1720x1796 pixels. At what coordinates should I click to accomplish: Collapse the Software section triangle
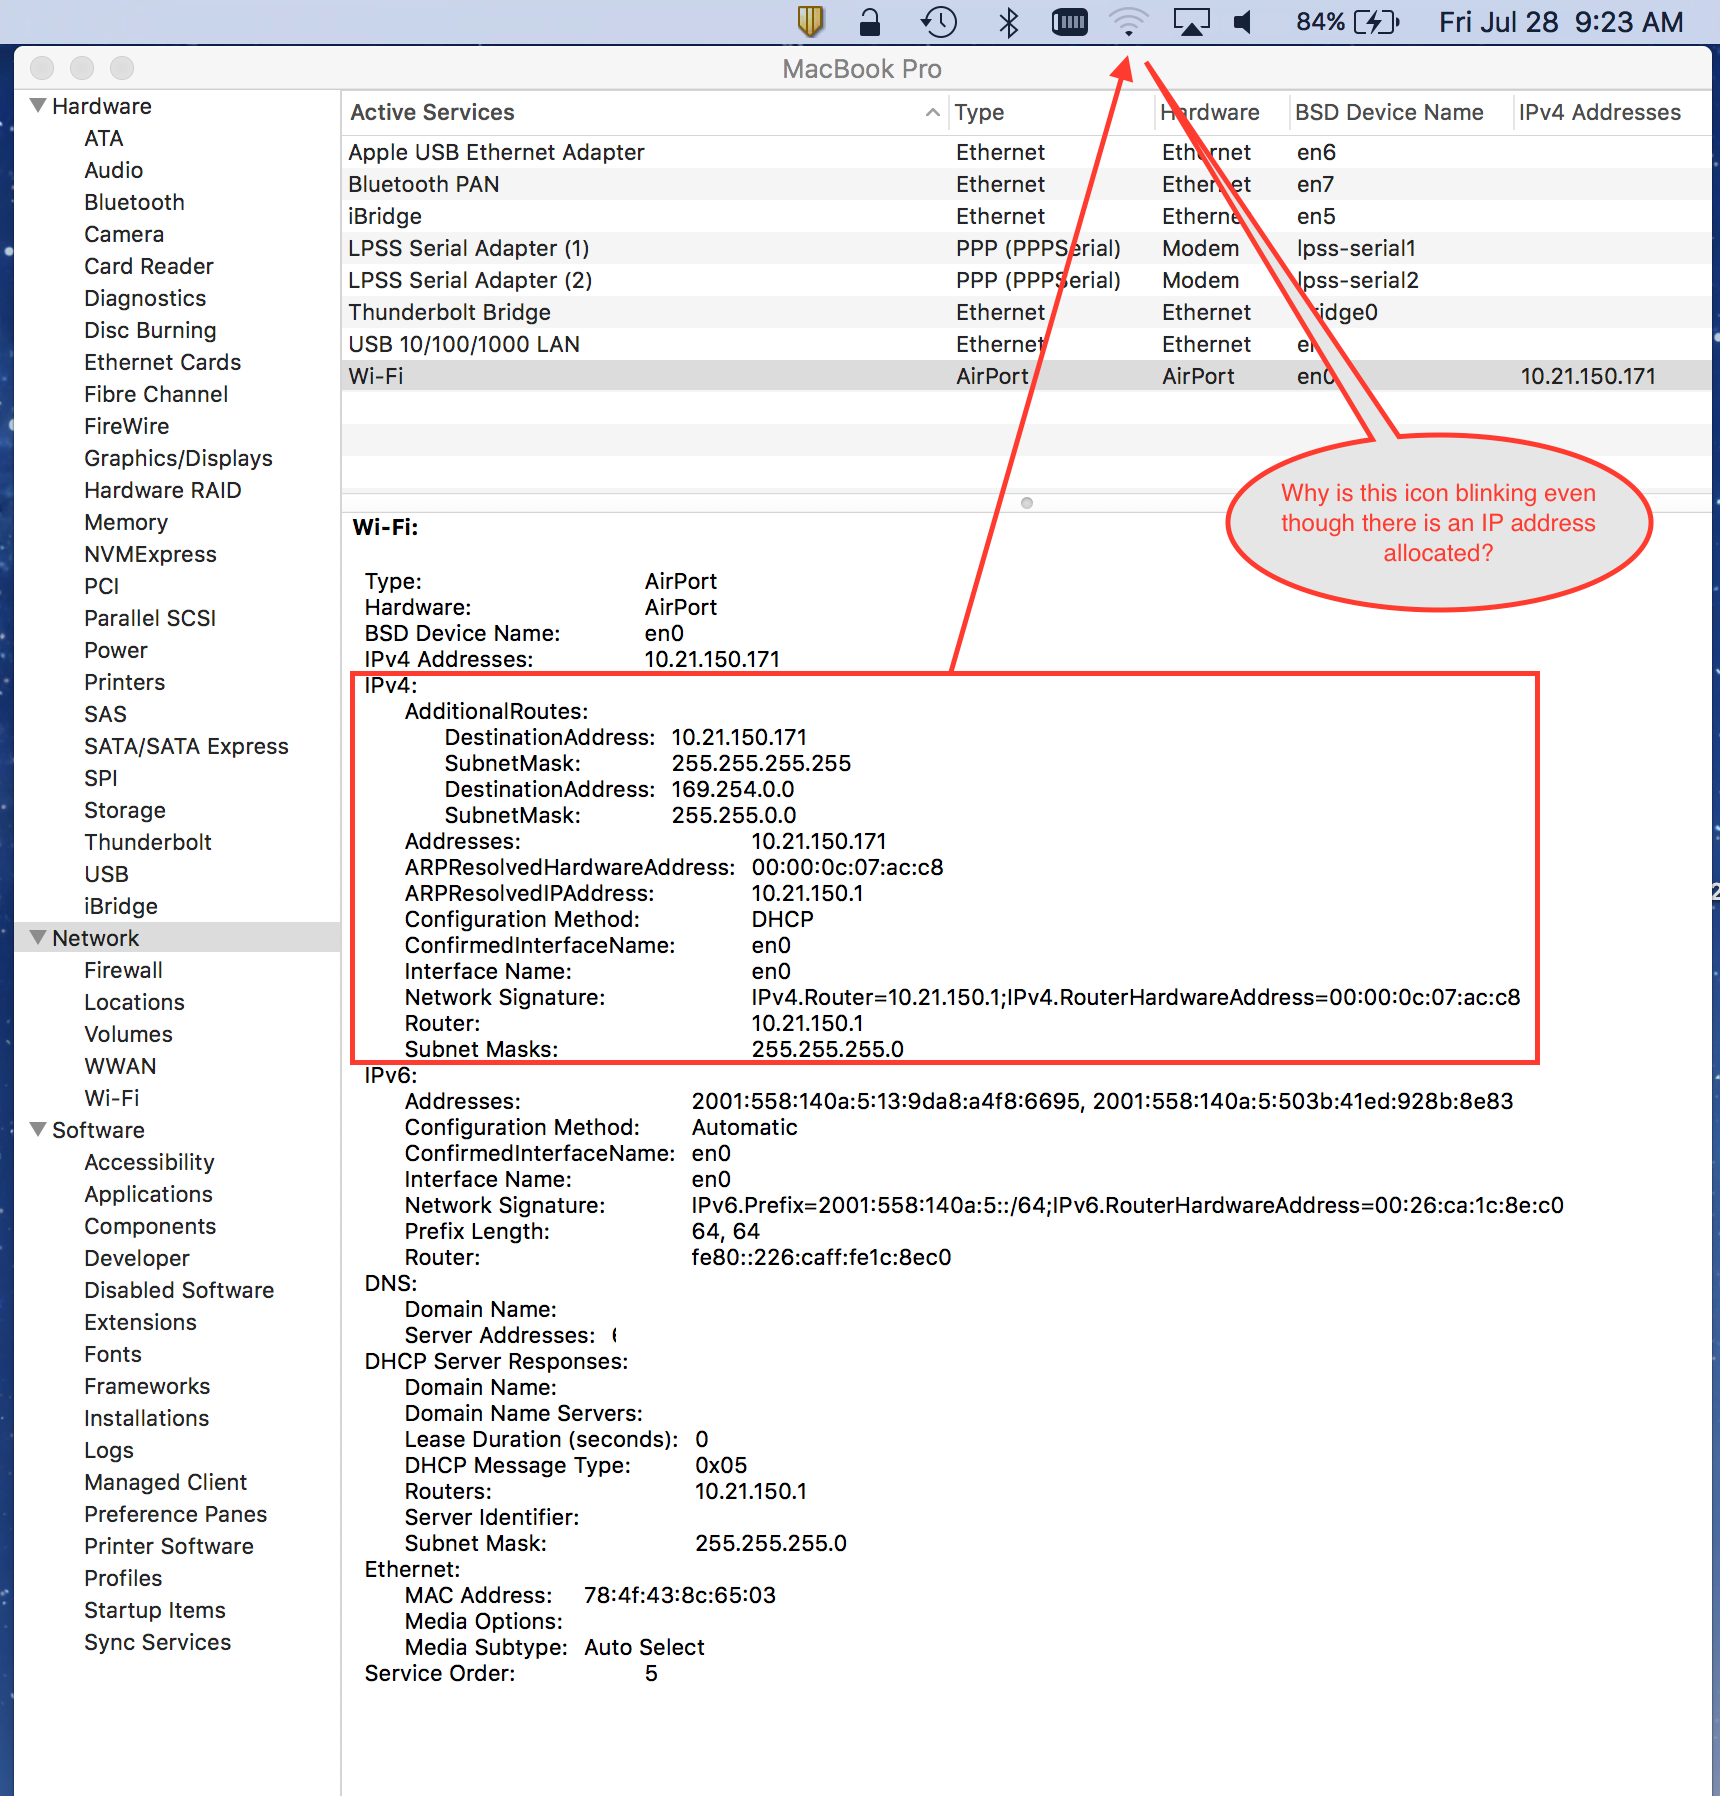tap(39, 1129)
